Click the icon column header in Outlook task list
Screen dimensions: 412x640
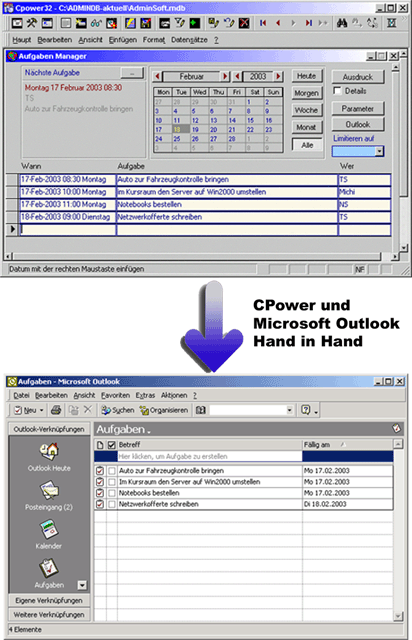tap(100, 444)
